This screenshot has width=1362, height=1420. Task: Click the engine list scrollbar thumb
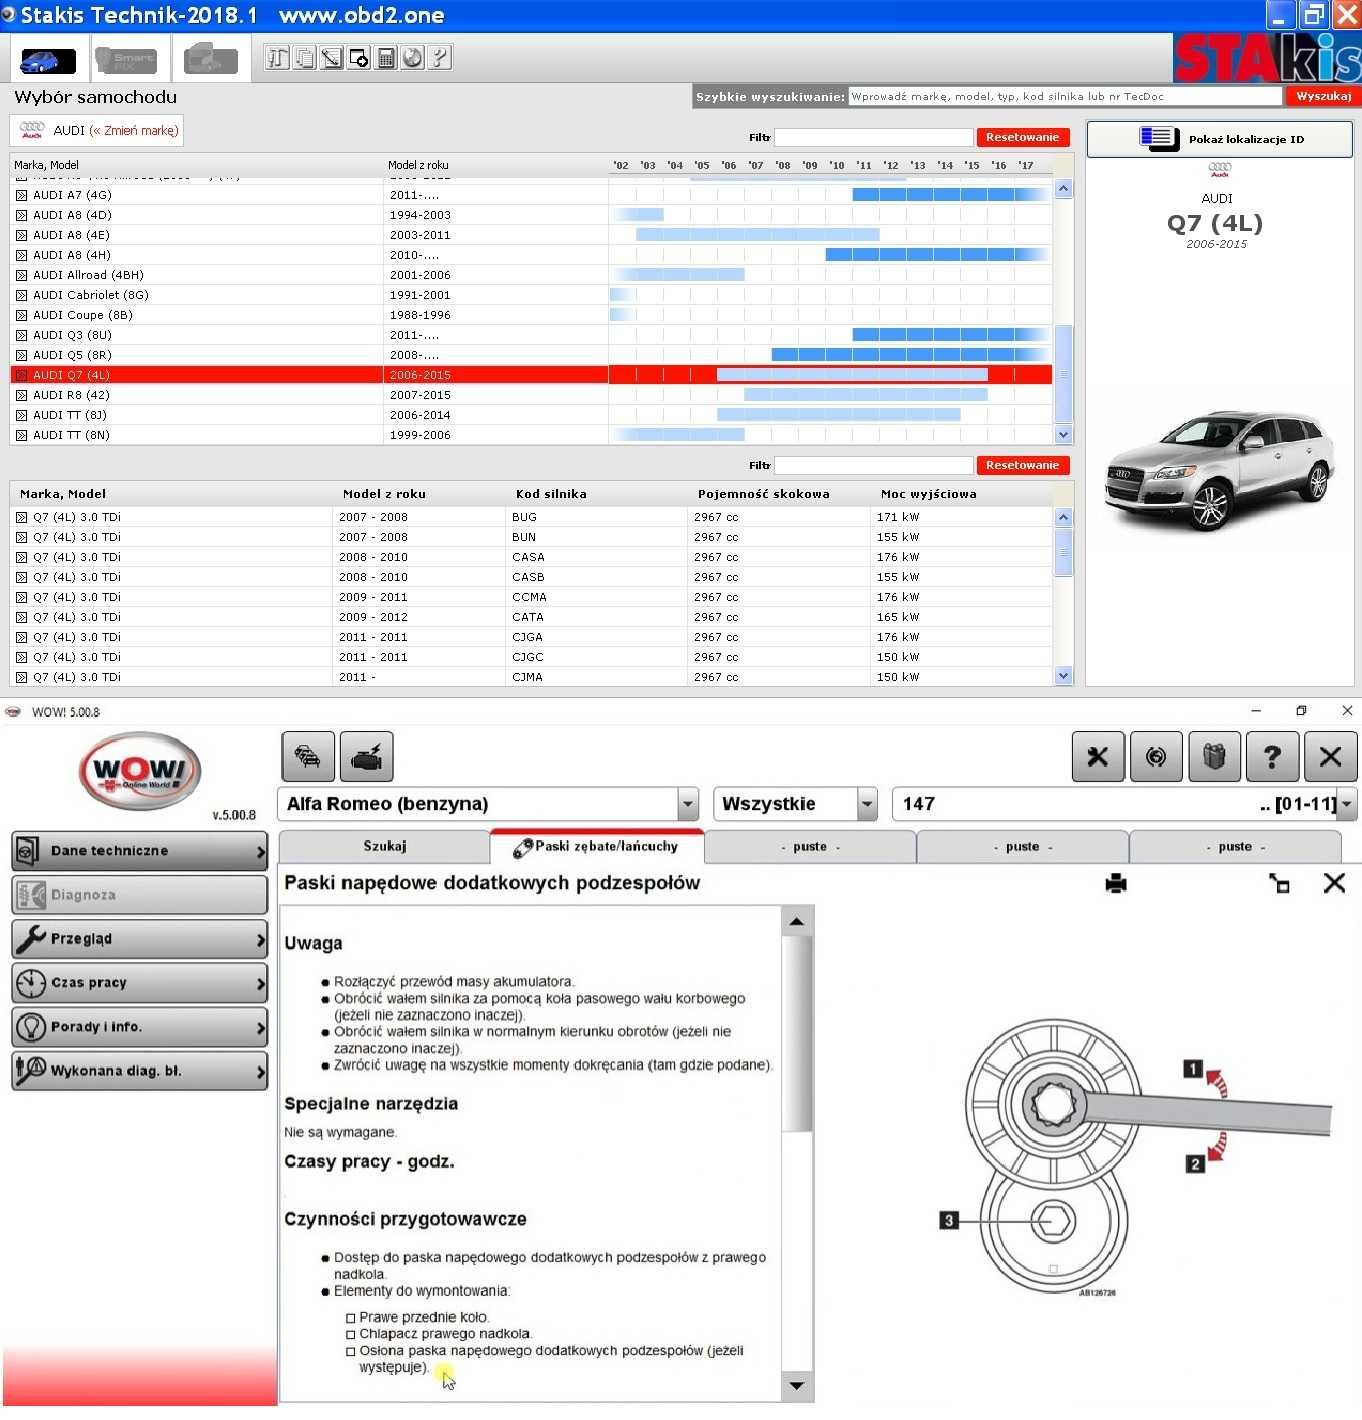coord(1063,552)
